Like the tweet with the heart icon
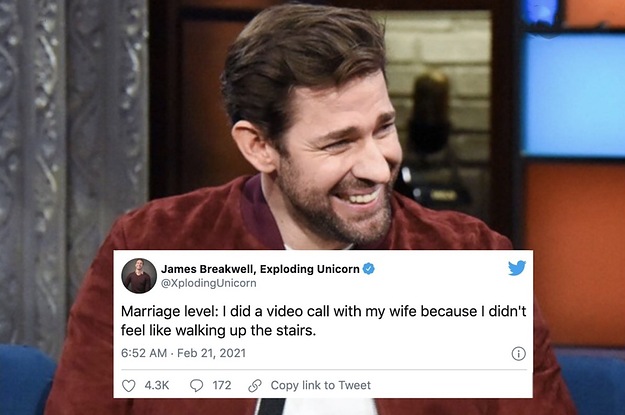 128,385
